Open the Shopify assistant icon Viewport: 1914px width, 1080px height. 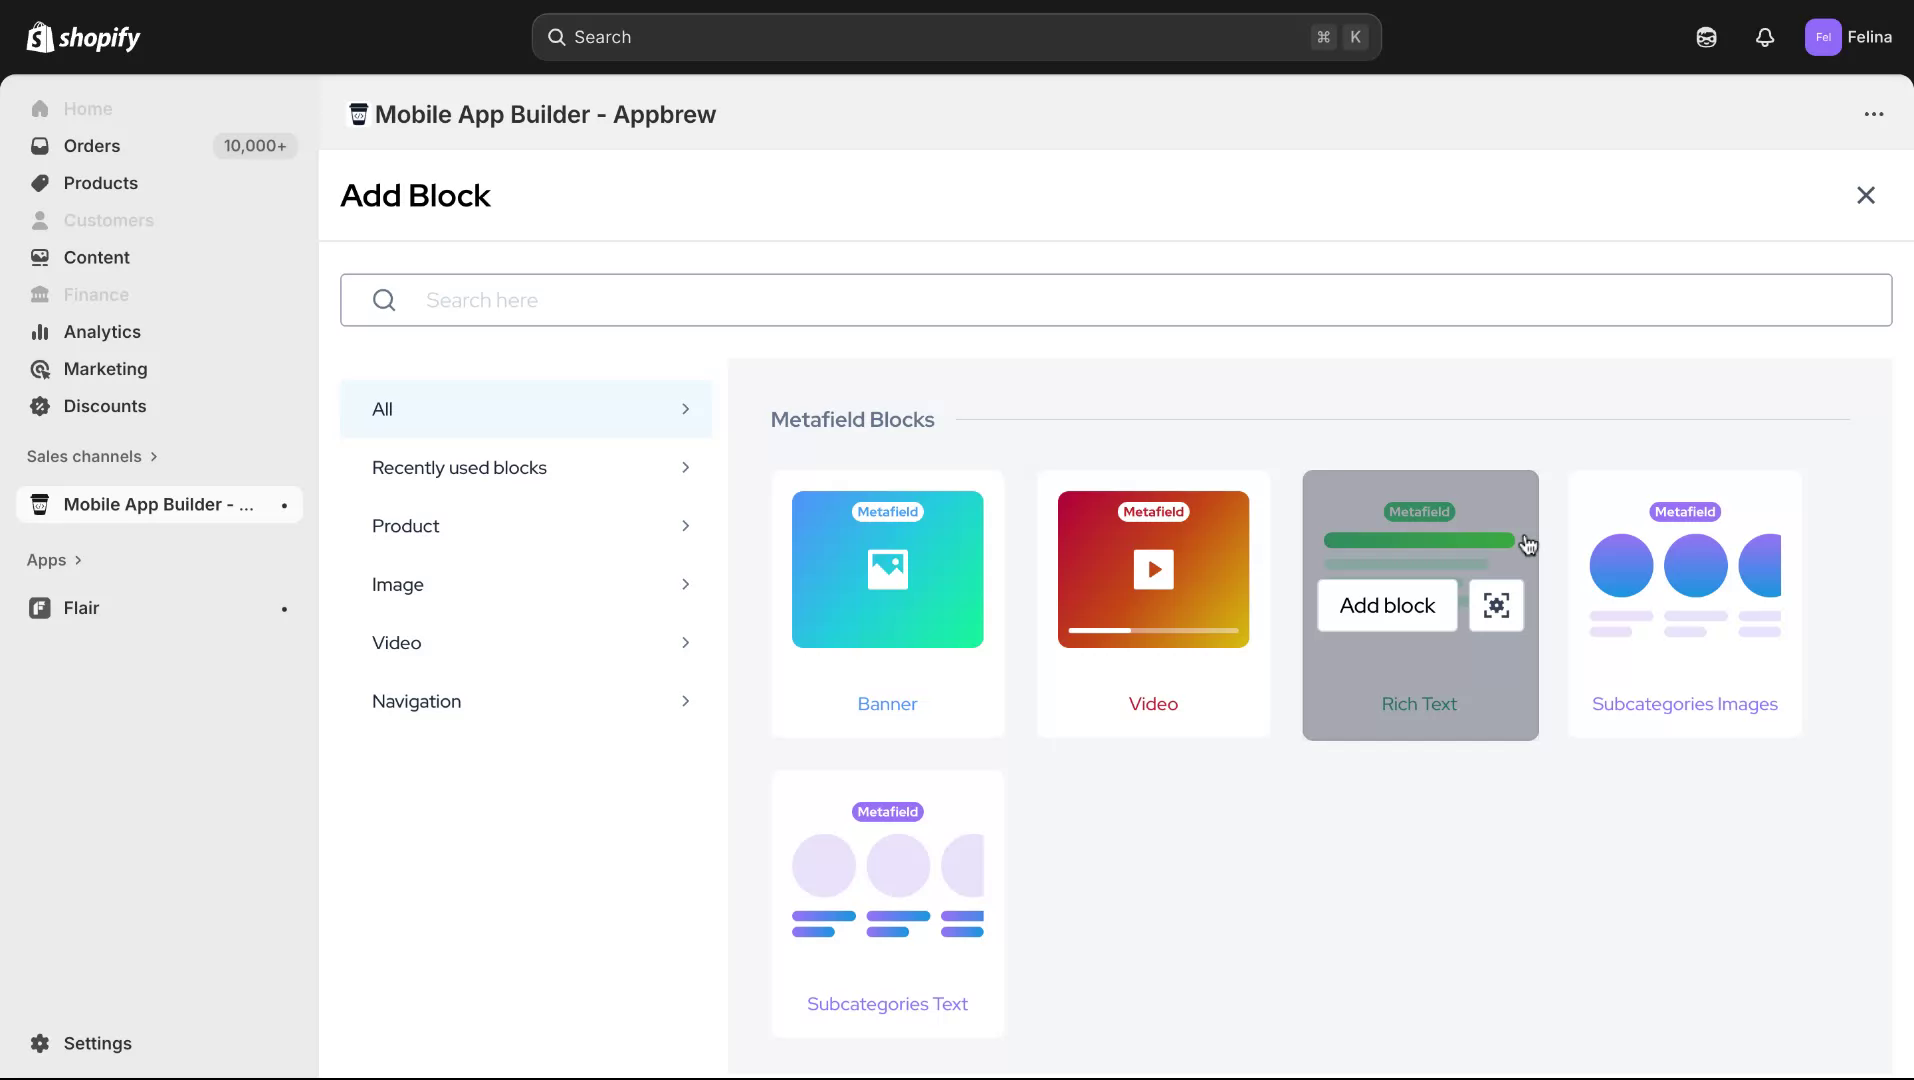tap(1707, 37)
